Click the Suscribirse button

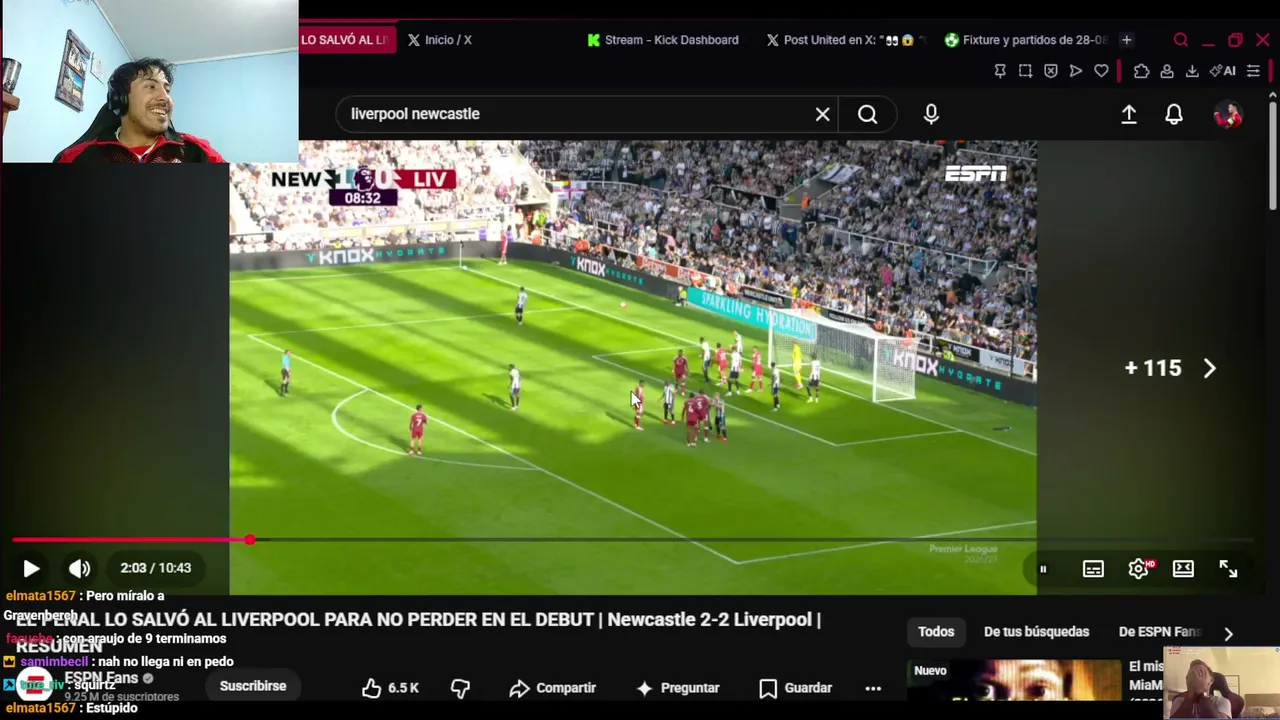(253, 686)
